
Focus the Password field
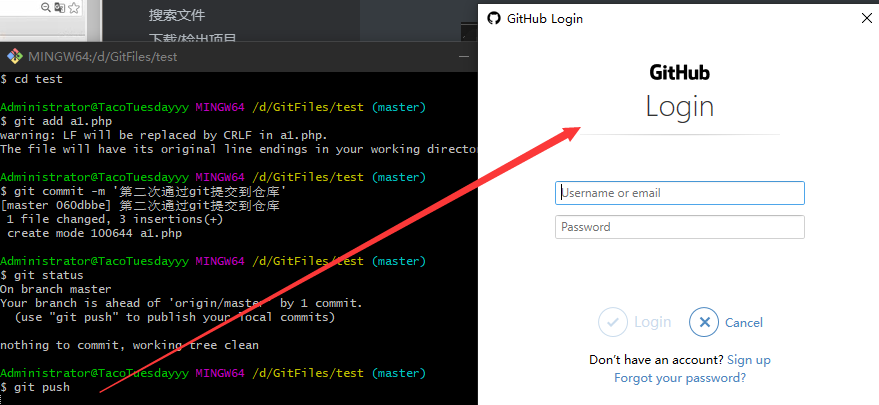pyautogui.click(x=679, y=227)
